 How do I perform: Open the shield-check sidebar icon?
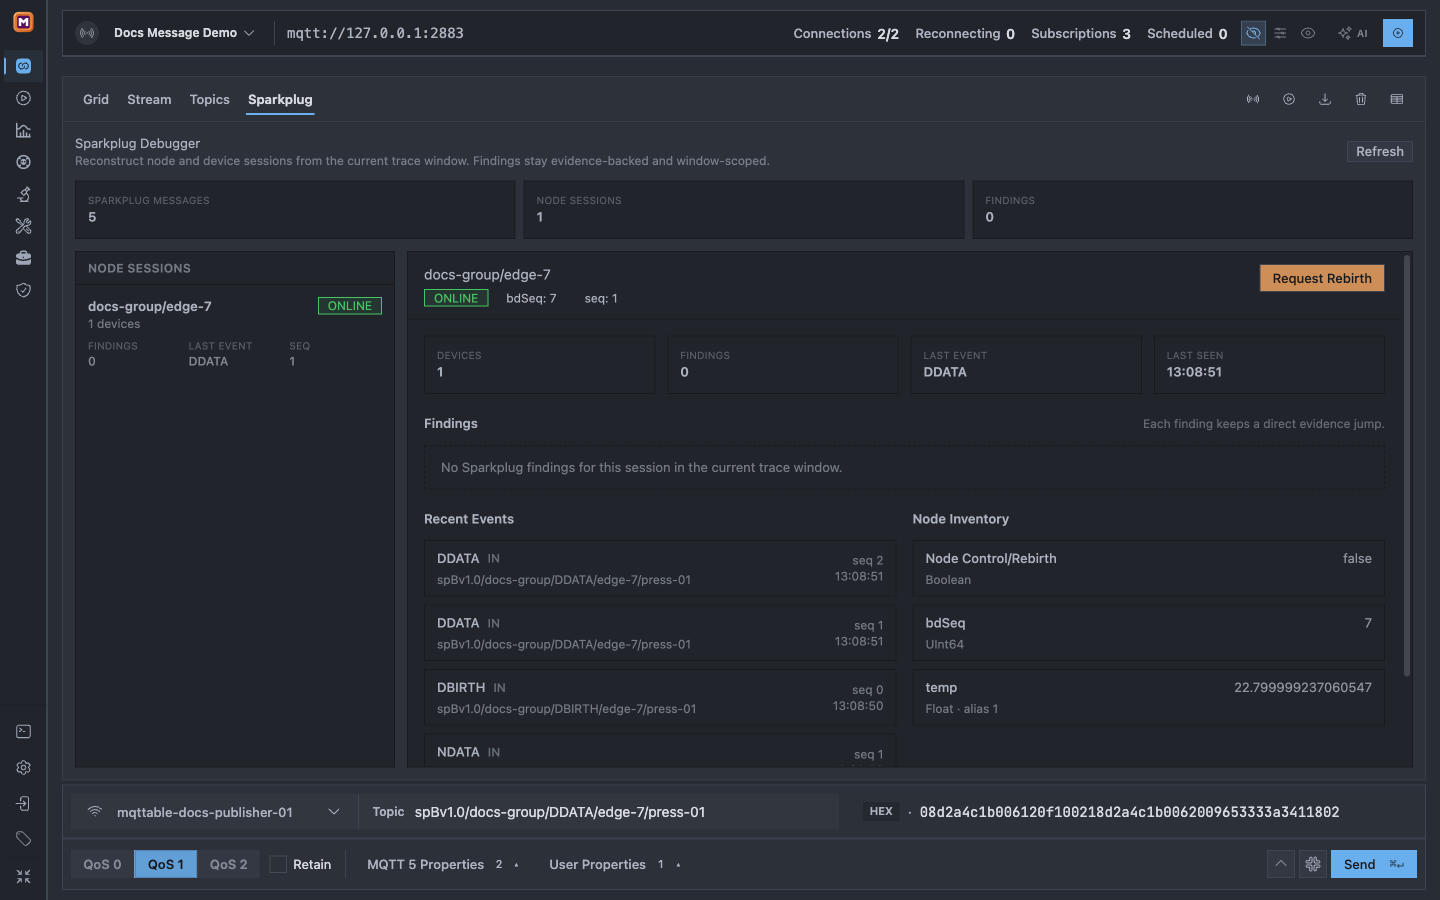(x=23, y=290)
